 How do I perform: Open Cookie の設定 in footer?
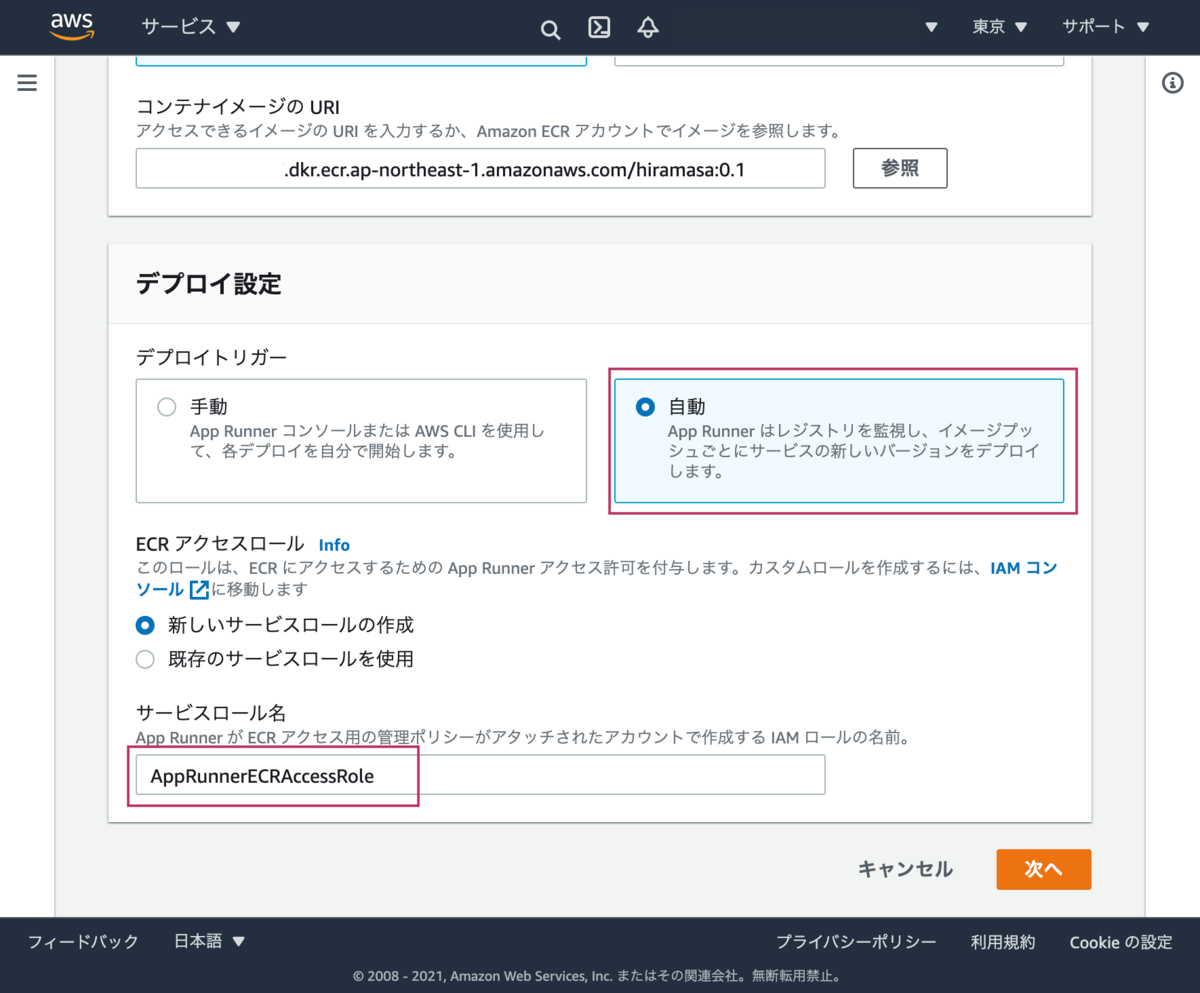1120,941
